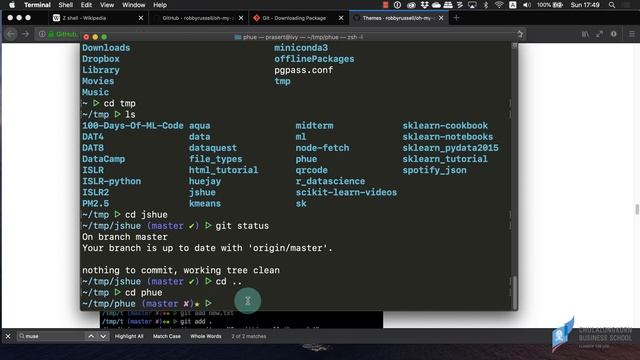Go to previous find match
The image size is (640, 360).
[x=91, y=336]
